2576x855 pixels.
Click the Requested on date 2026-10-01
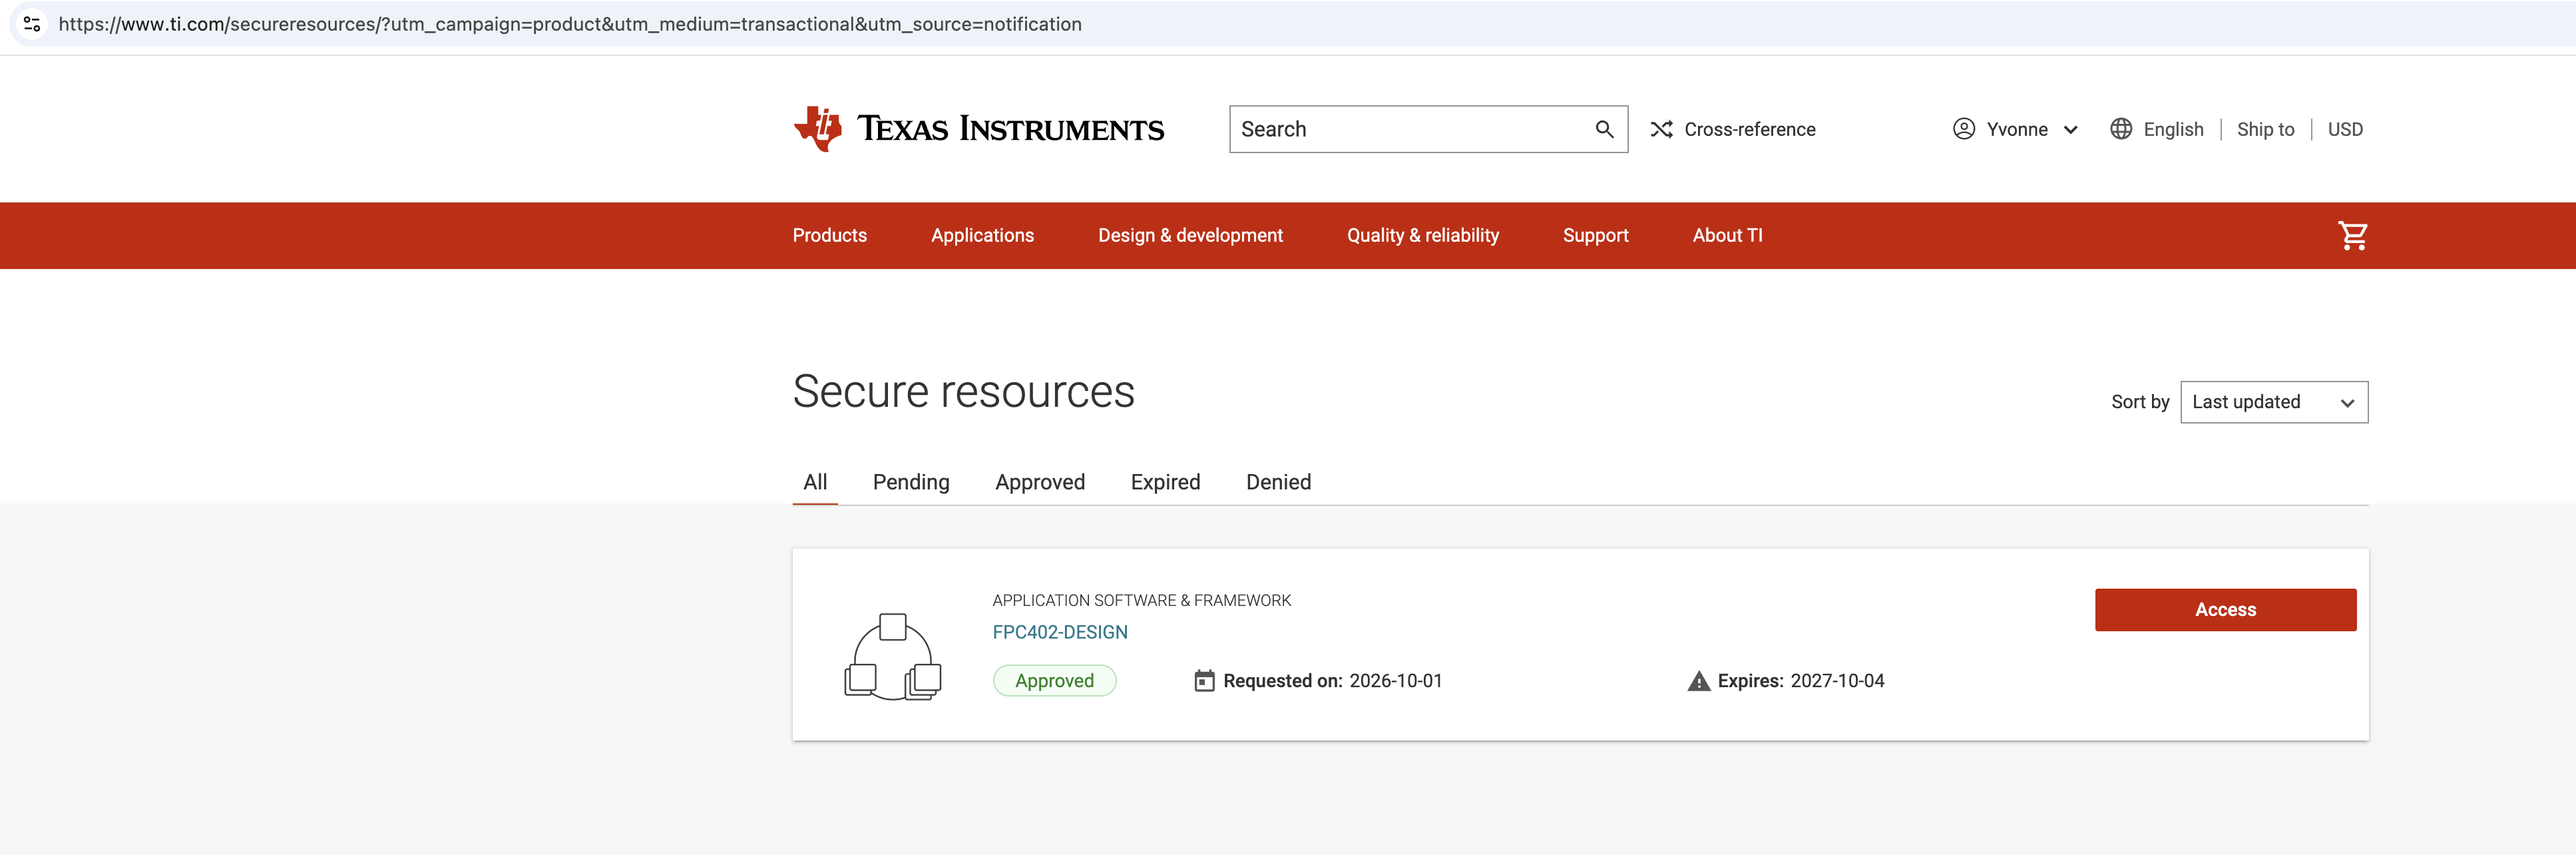point(1395,681)
